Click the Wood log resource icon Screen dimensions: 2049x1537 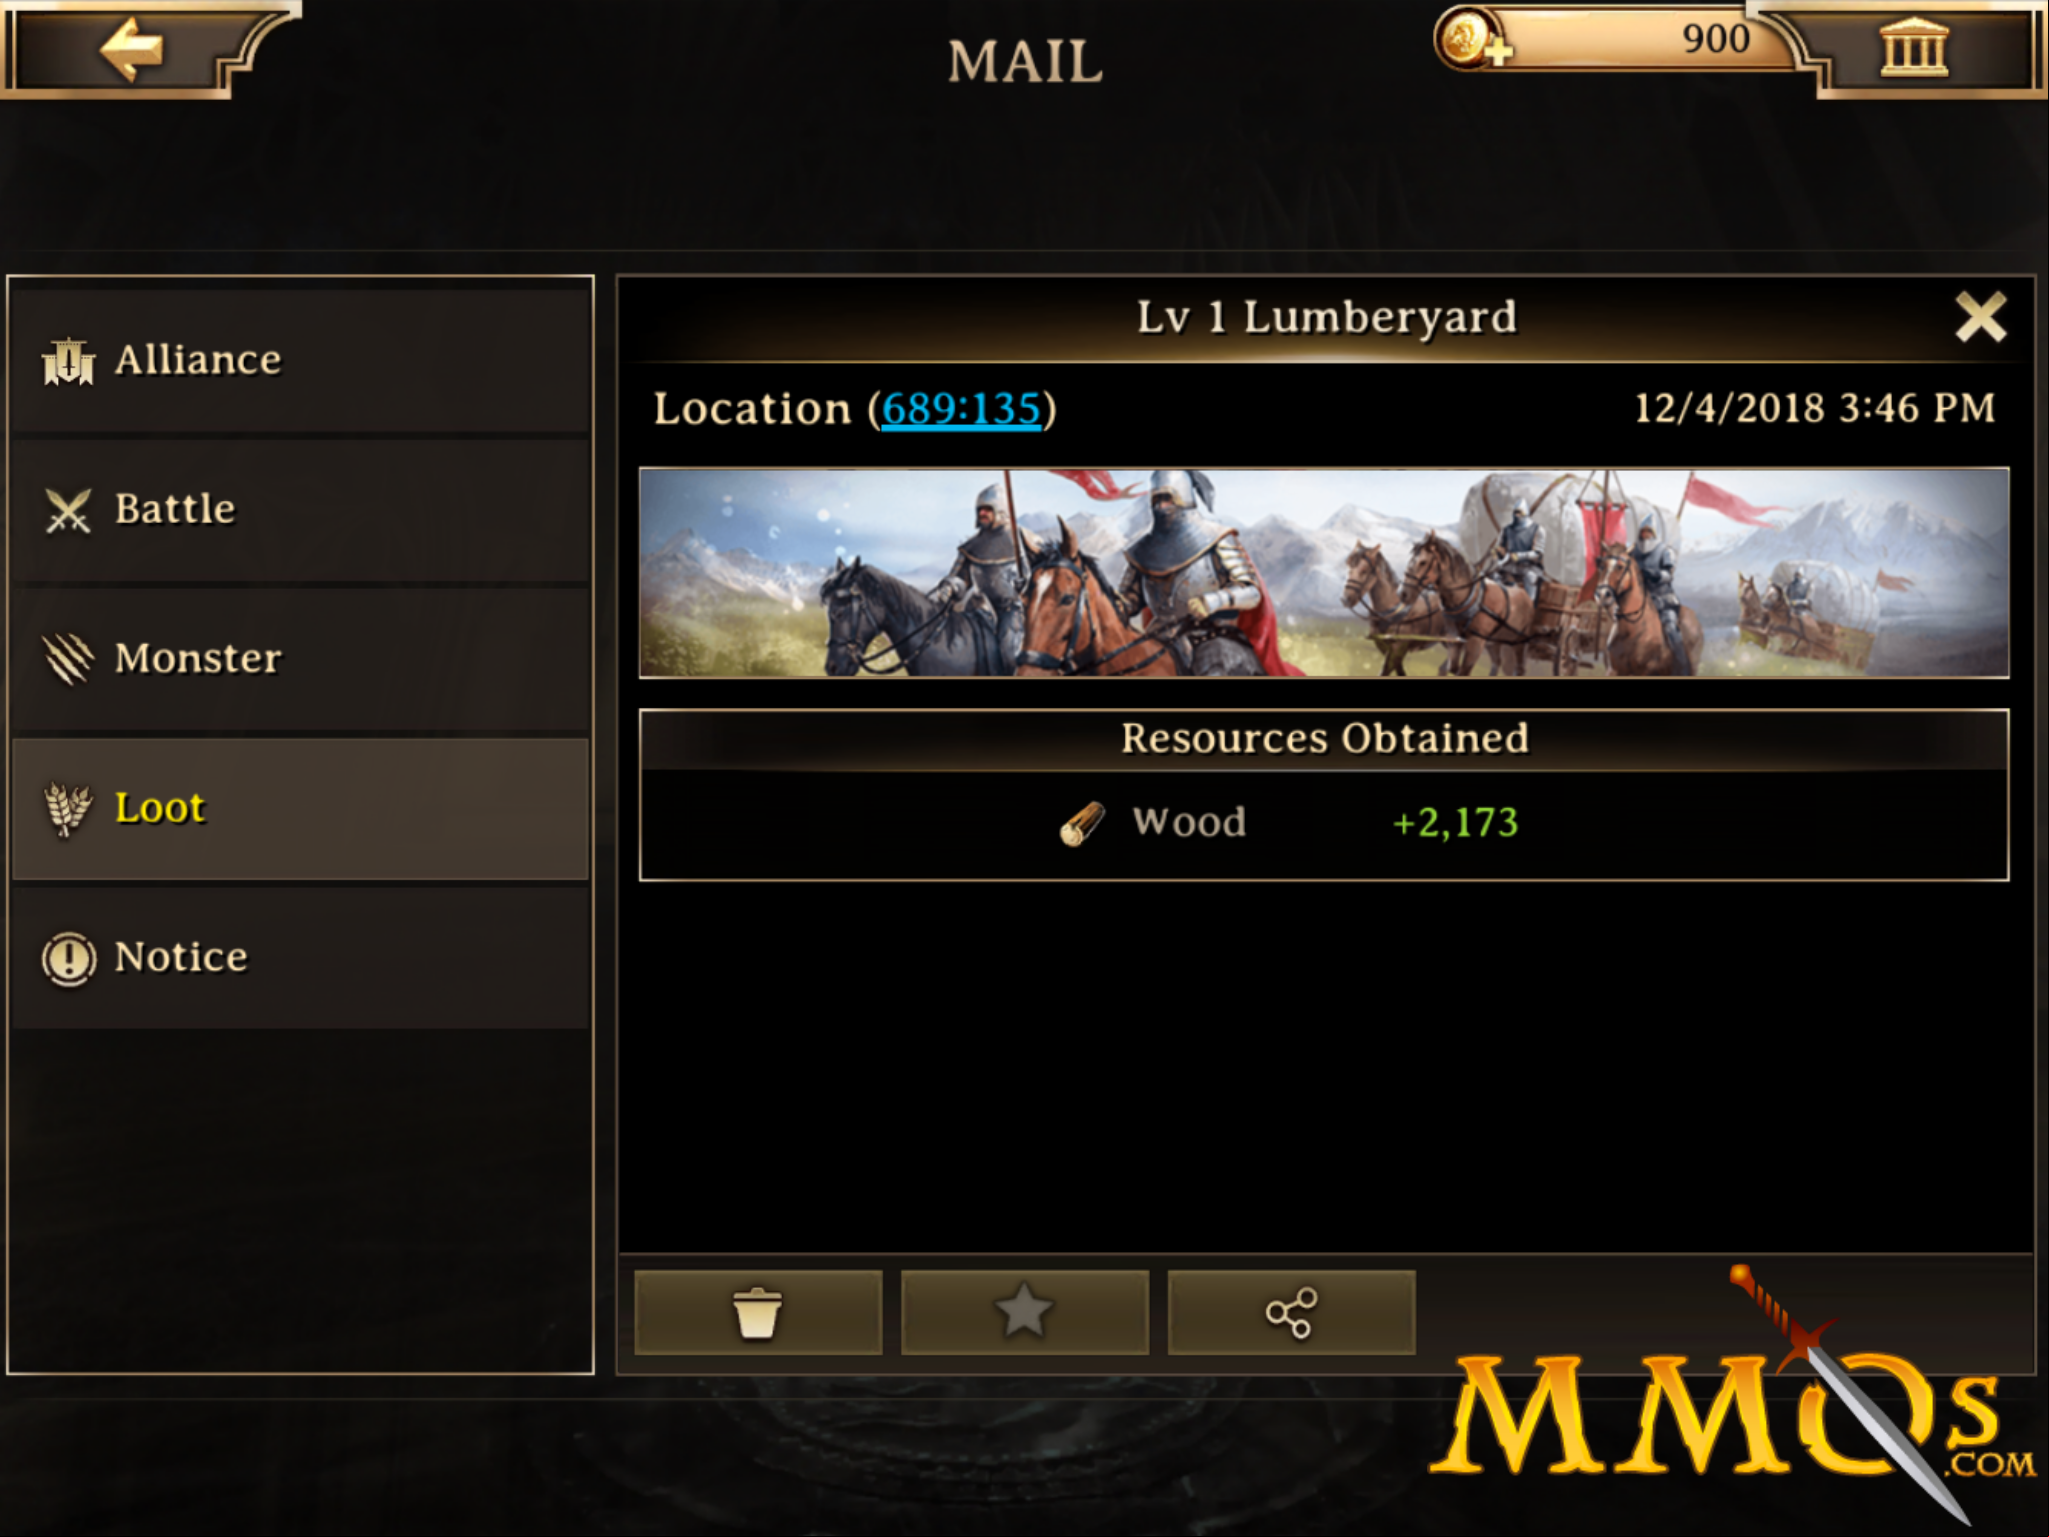[x=1082, y=825]
